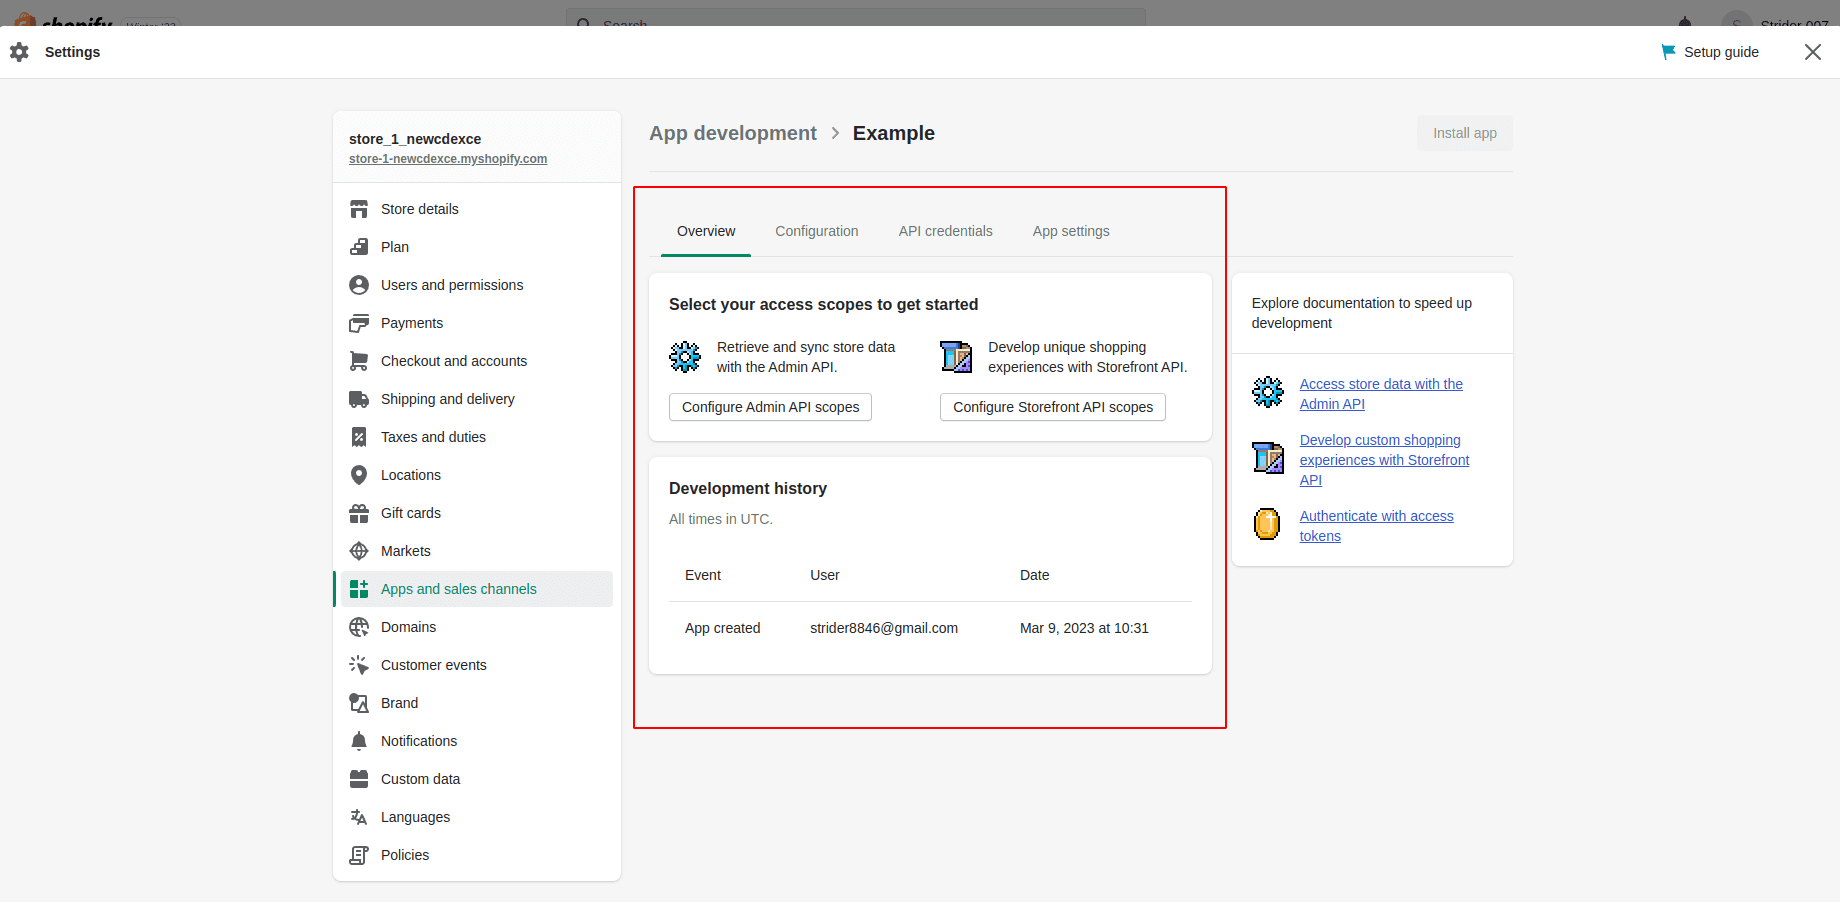Click the Brand icon in sidebar
The width and height of the screenshot is (1840, 902).
359,703
